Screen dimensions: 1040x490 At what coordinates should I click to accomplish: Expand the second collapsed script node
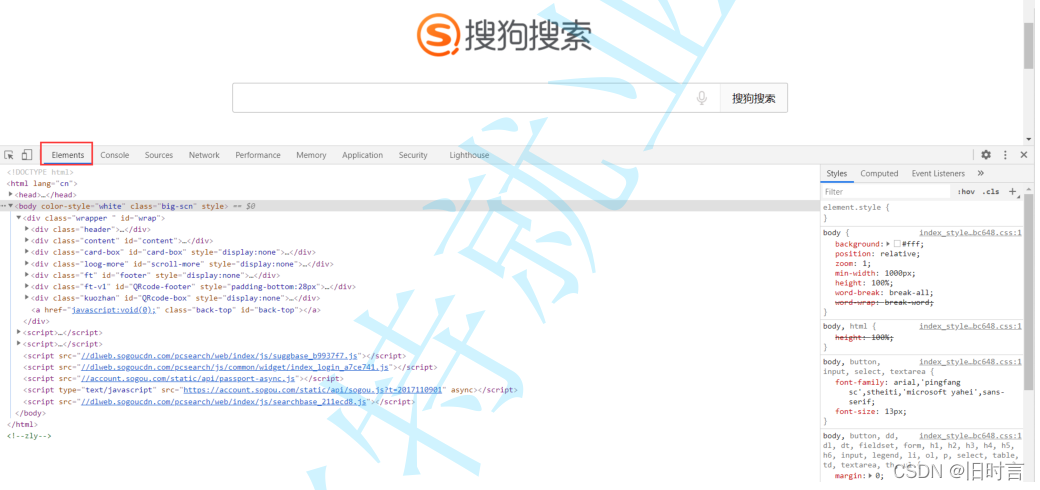coord(19,344)
